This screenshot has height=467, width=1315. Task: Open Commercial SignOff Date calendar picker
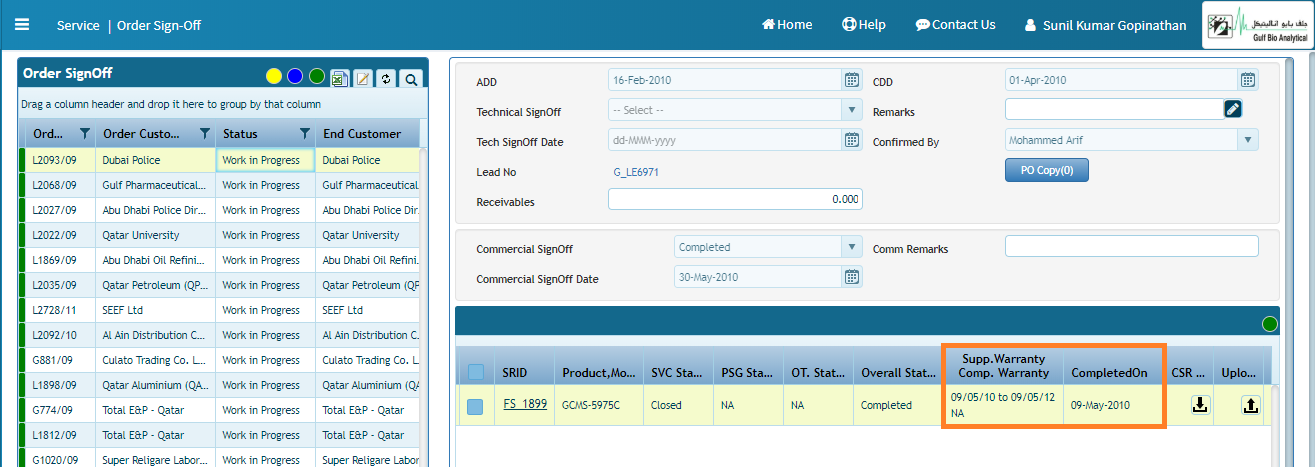pos(851,277)
